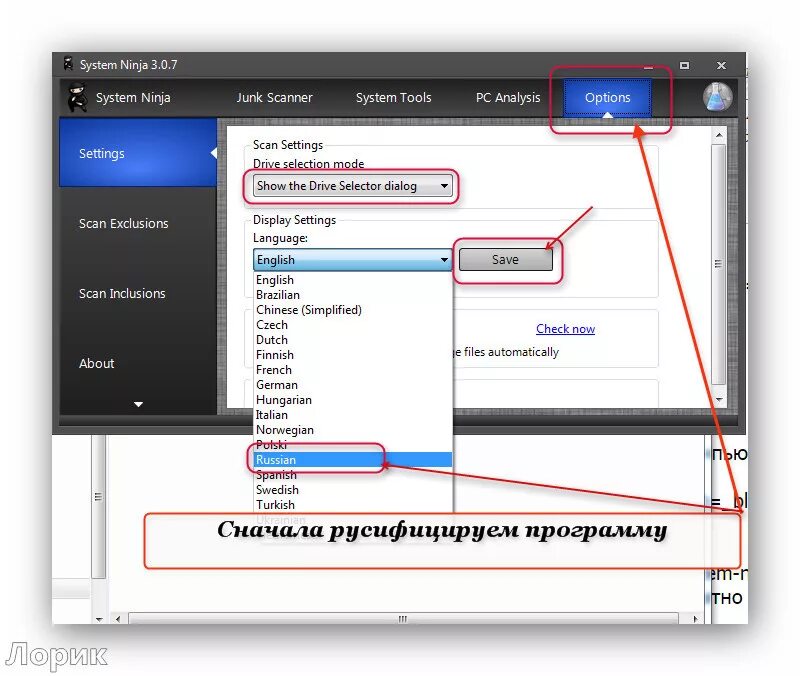The width and height of the screenshot is (800, 676).
Task: Choose Hungarian from language list
Action: [x=353, y=400]
